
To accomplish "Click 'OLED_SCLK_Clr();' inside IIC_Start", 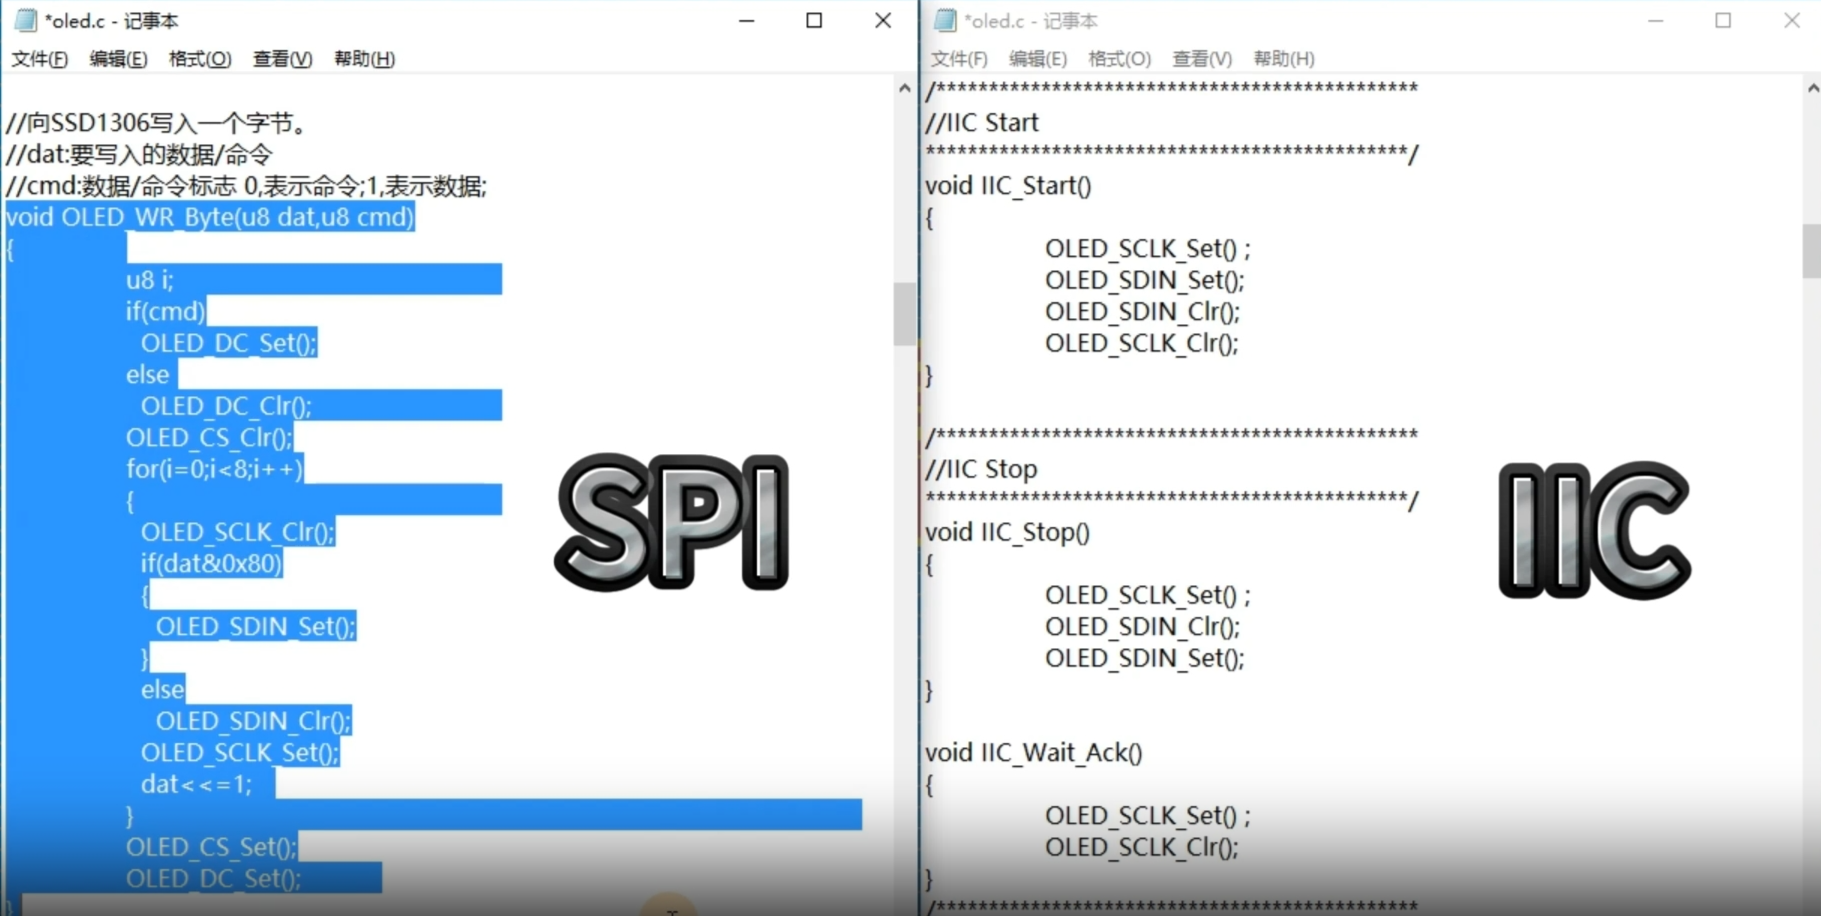I will pyautogui.click(x=1142, y=343).
